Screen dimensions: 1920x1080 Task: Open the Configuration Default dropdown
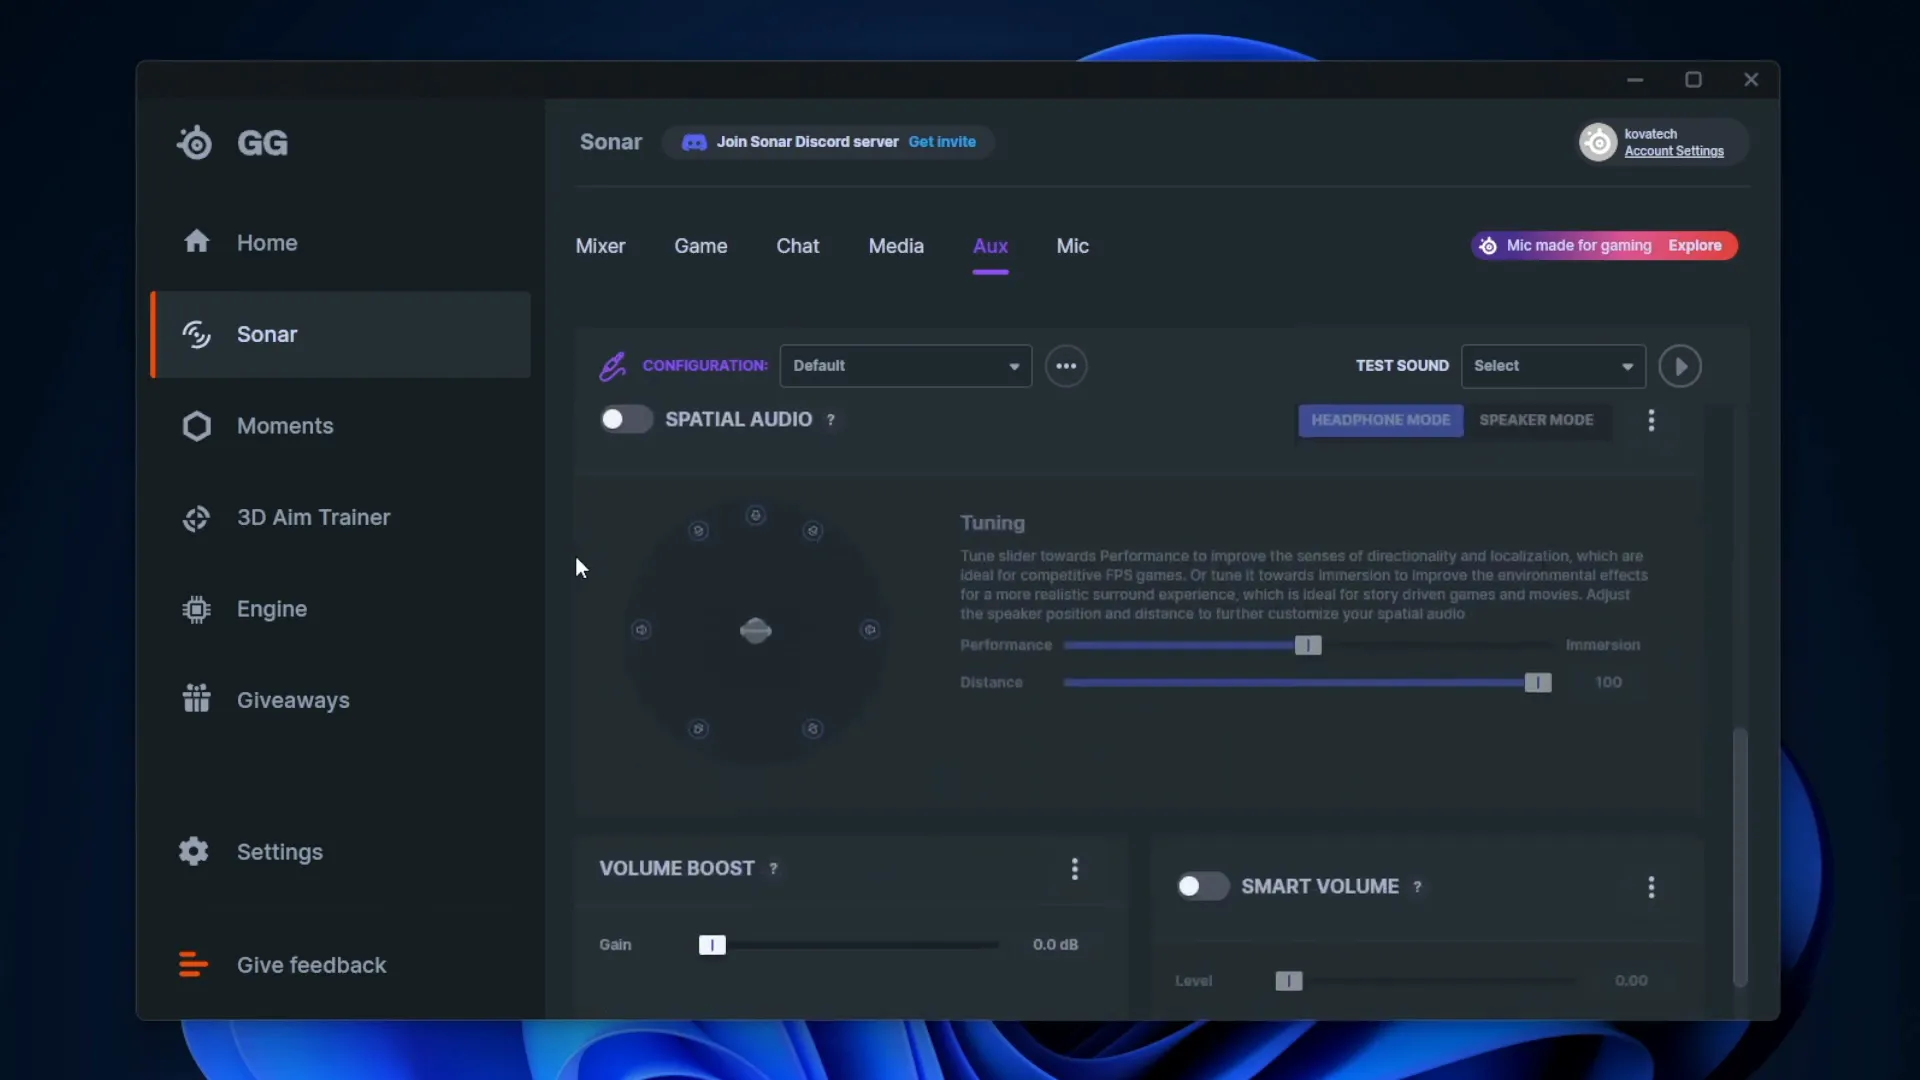[x=905, y=366]
